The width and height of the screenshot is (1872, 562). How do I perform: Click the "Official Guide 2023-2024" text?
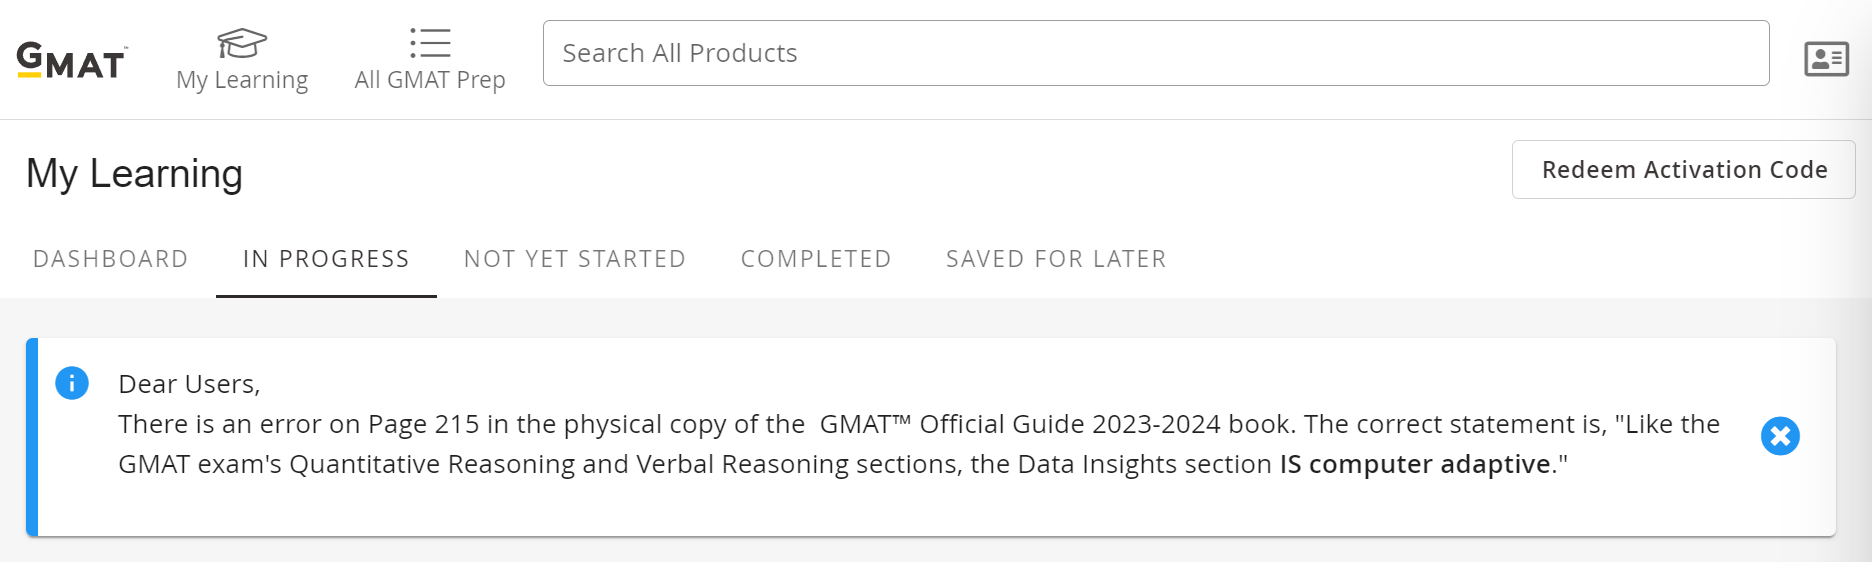click(x=1070, y=424)
